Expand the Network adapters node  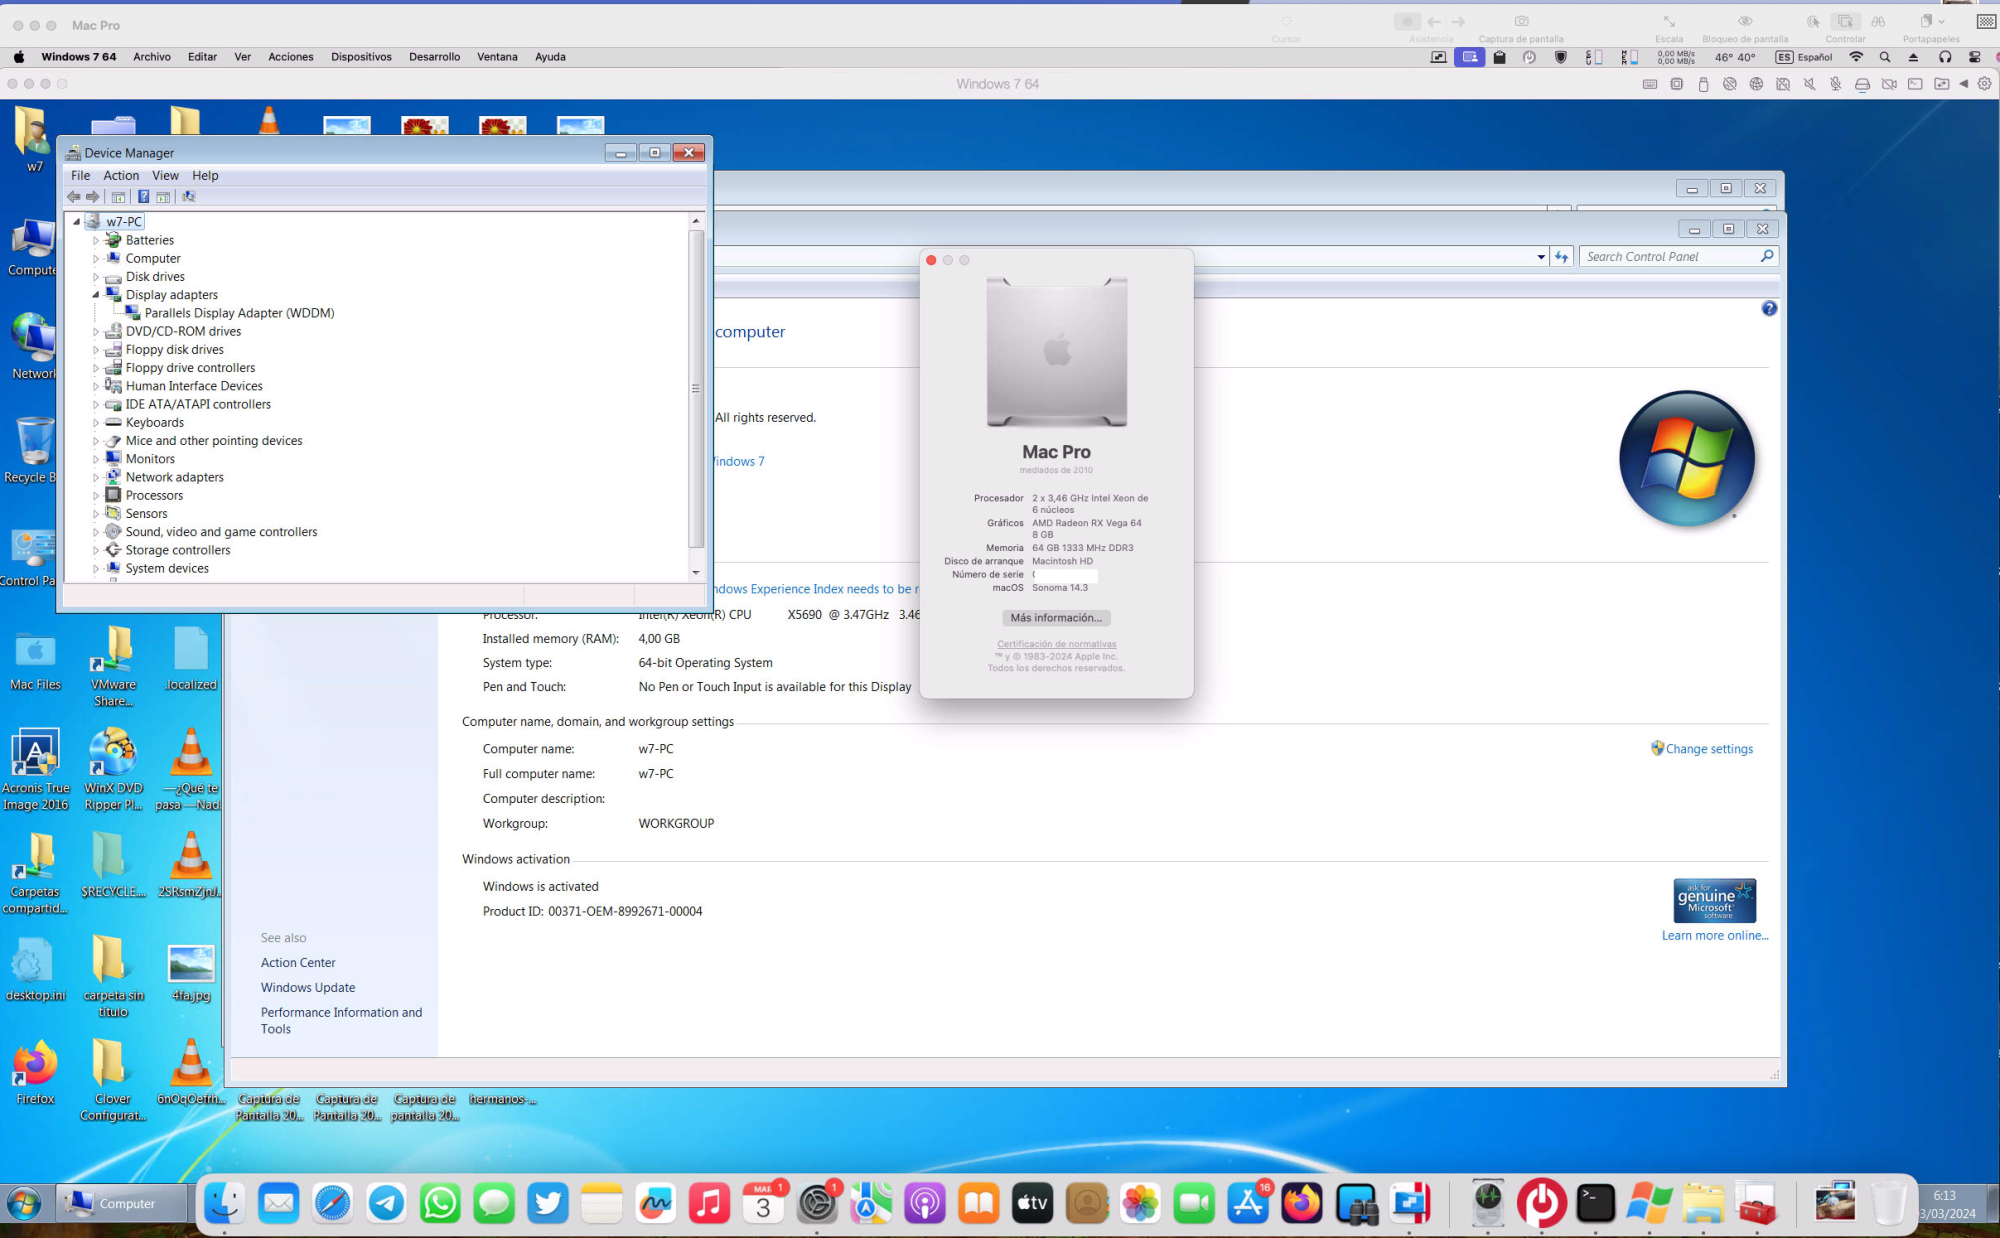(x=96, y=478)
